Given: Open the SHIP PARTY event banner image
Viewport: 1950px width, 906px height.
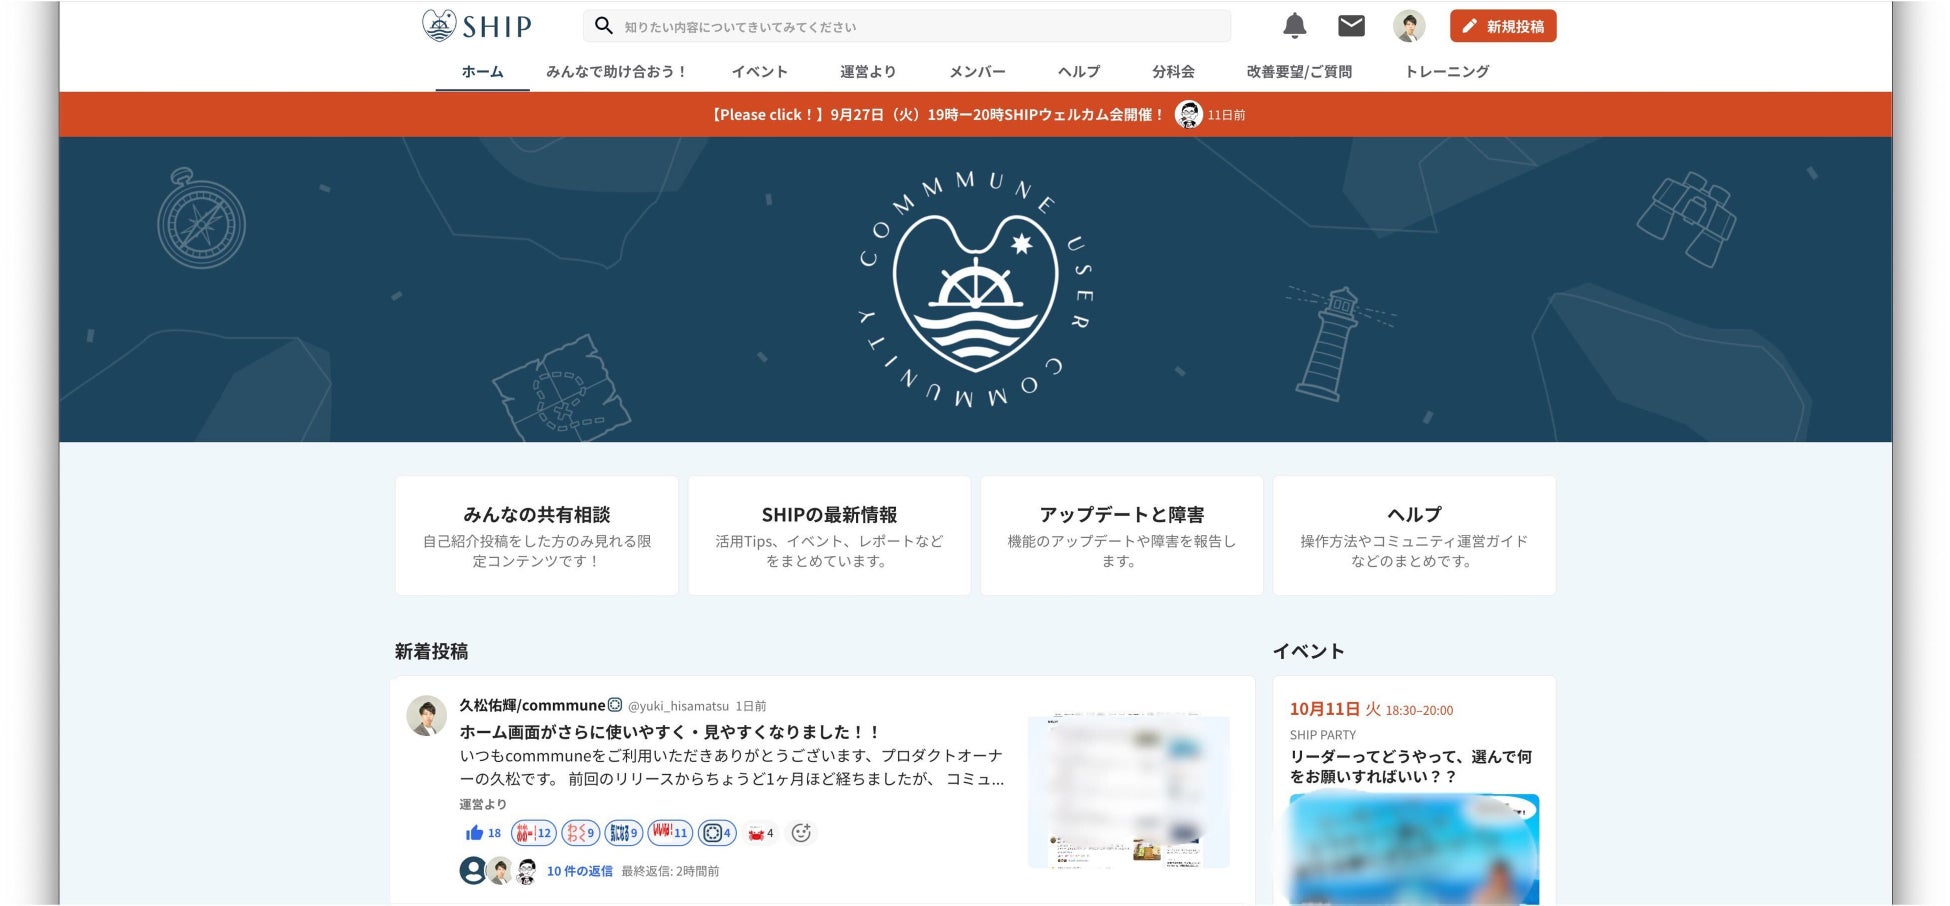Looking at the screenshot, I should point(1414,849).
